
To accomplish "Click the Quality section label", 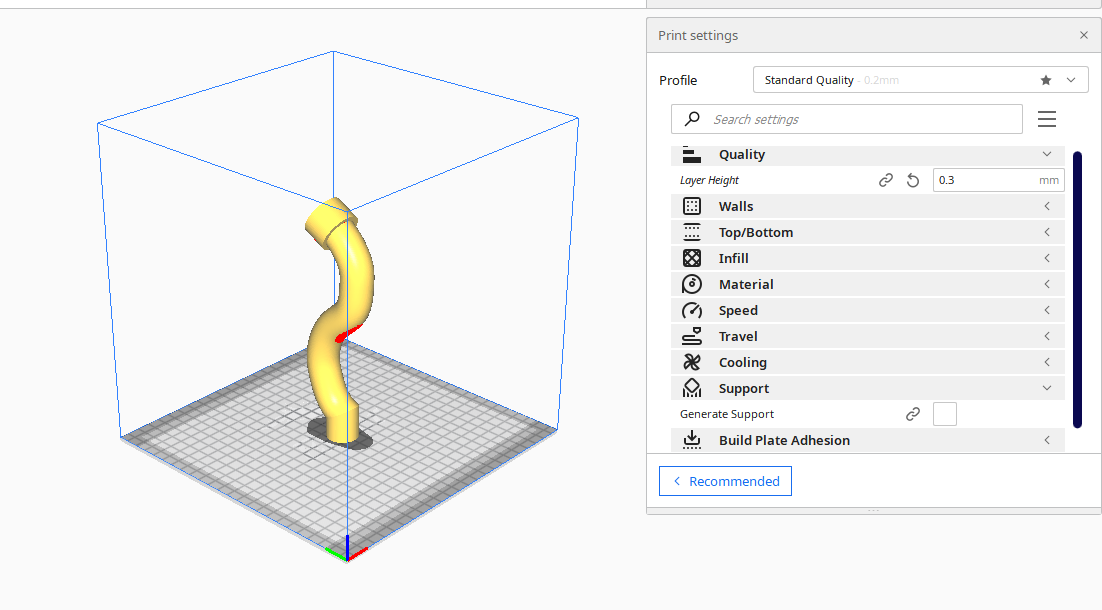I will click(x=741, y=155).
